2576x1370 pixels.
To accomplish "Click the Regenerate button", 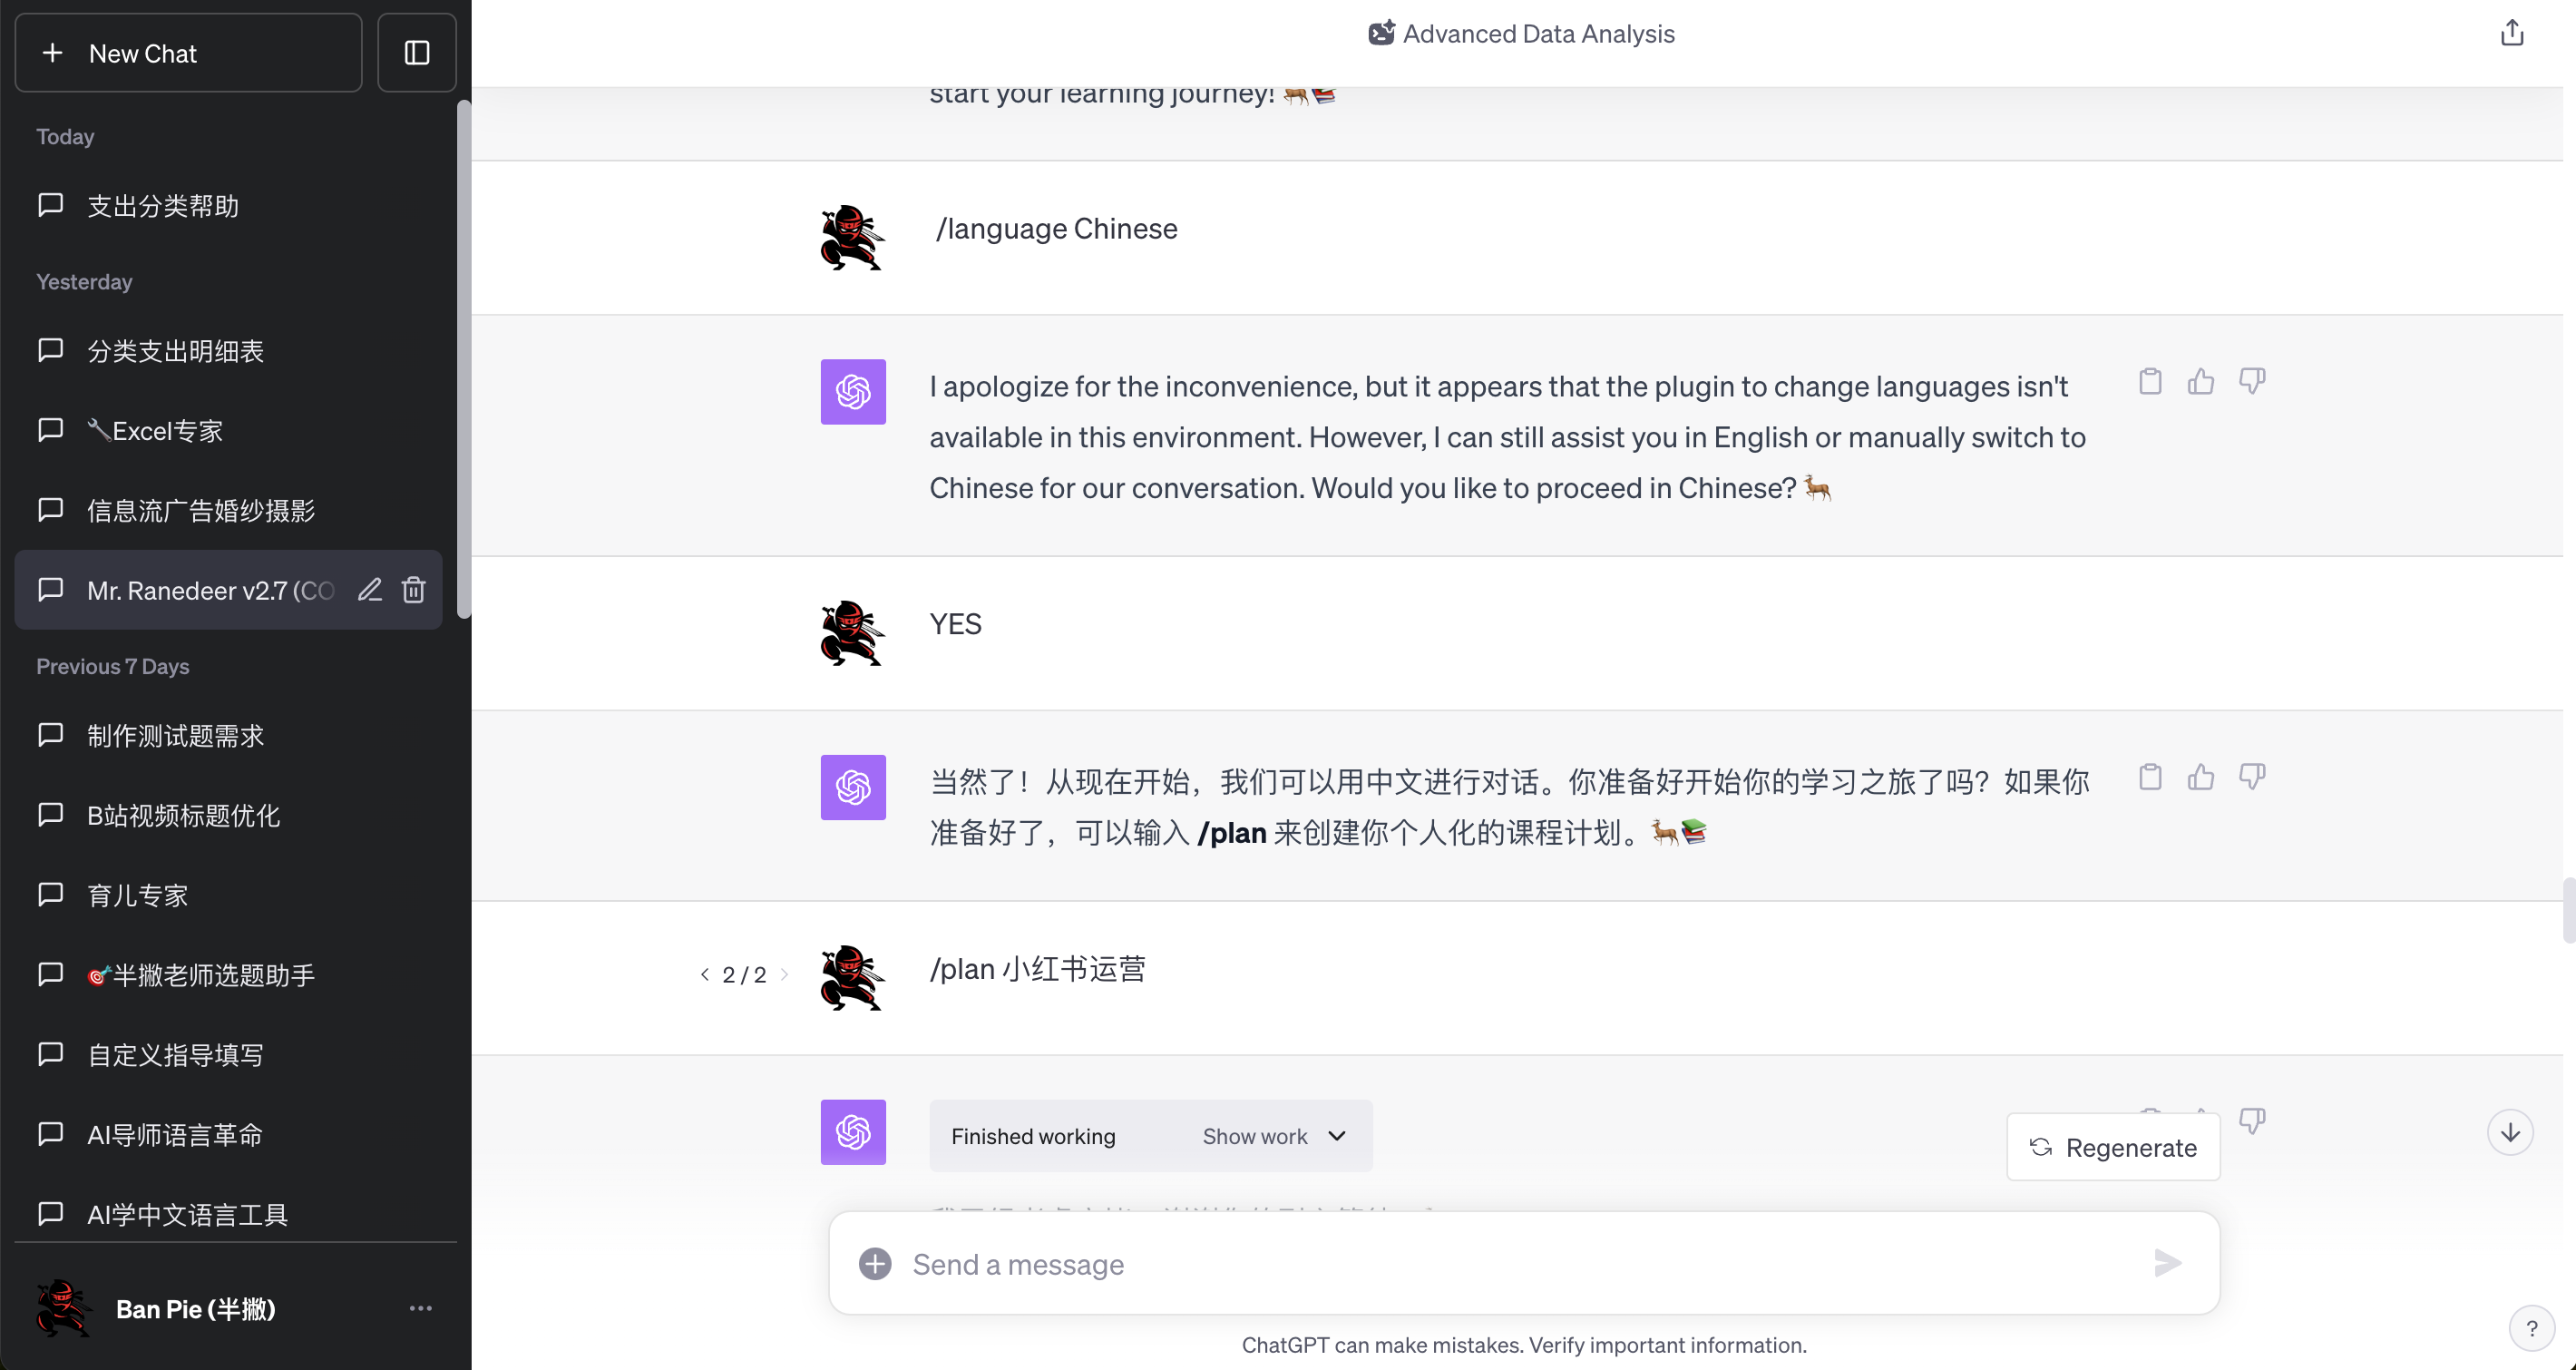I will tap(2113, 1148).
